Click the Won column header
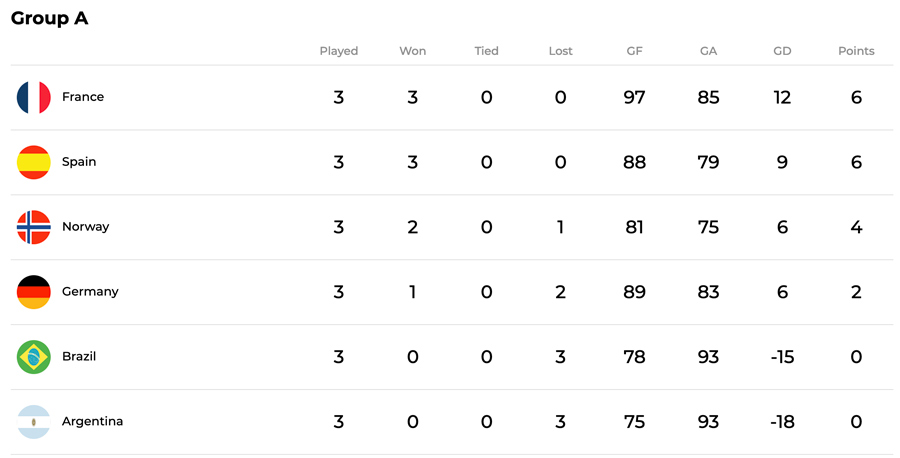 tap(413, 51)
